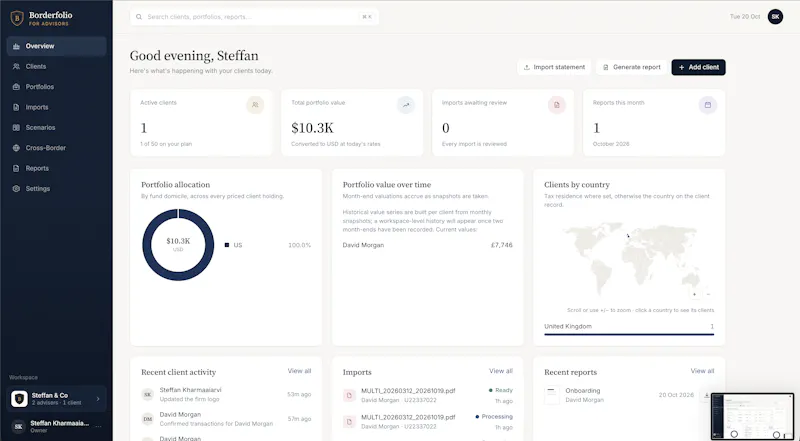Click the picture-in-picture preview thumbnail
800x441 pixels.
pos(753,416)
